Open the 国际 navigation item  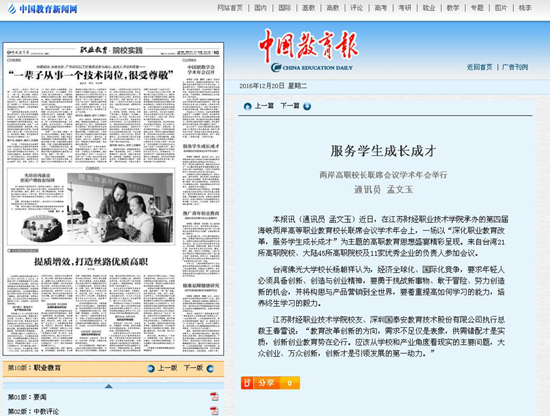click(284, 8)
